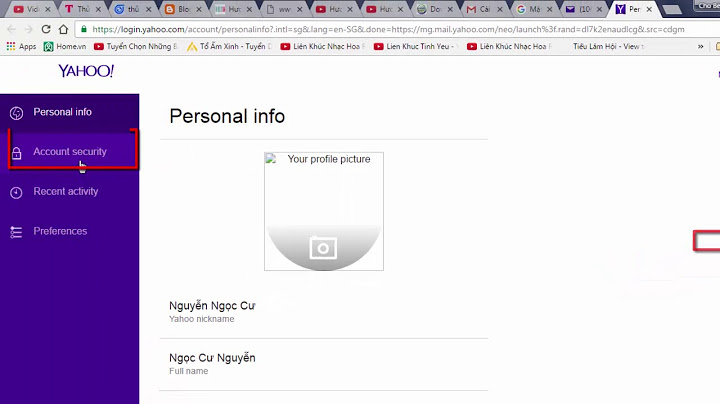
Task: Click the green padlock in address bar
Action: point(84,29)
